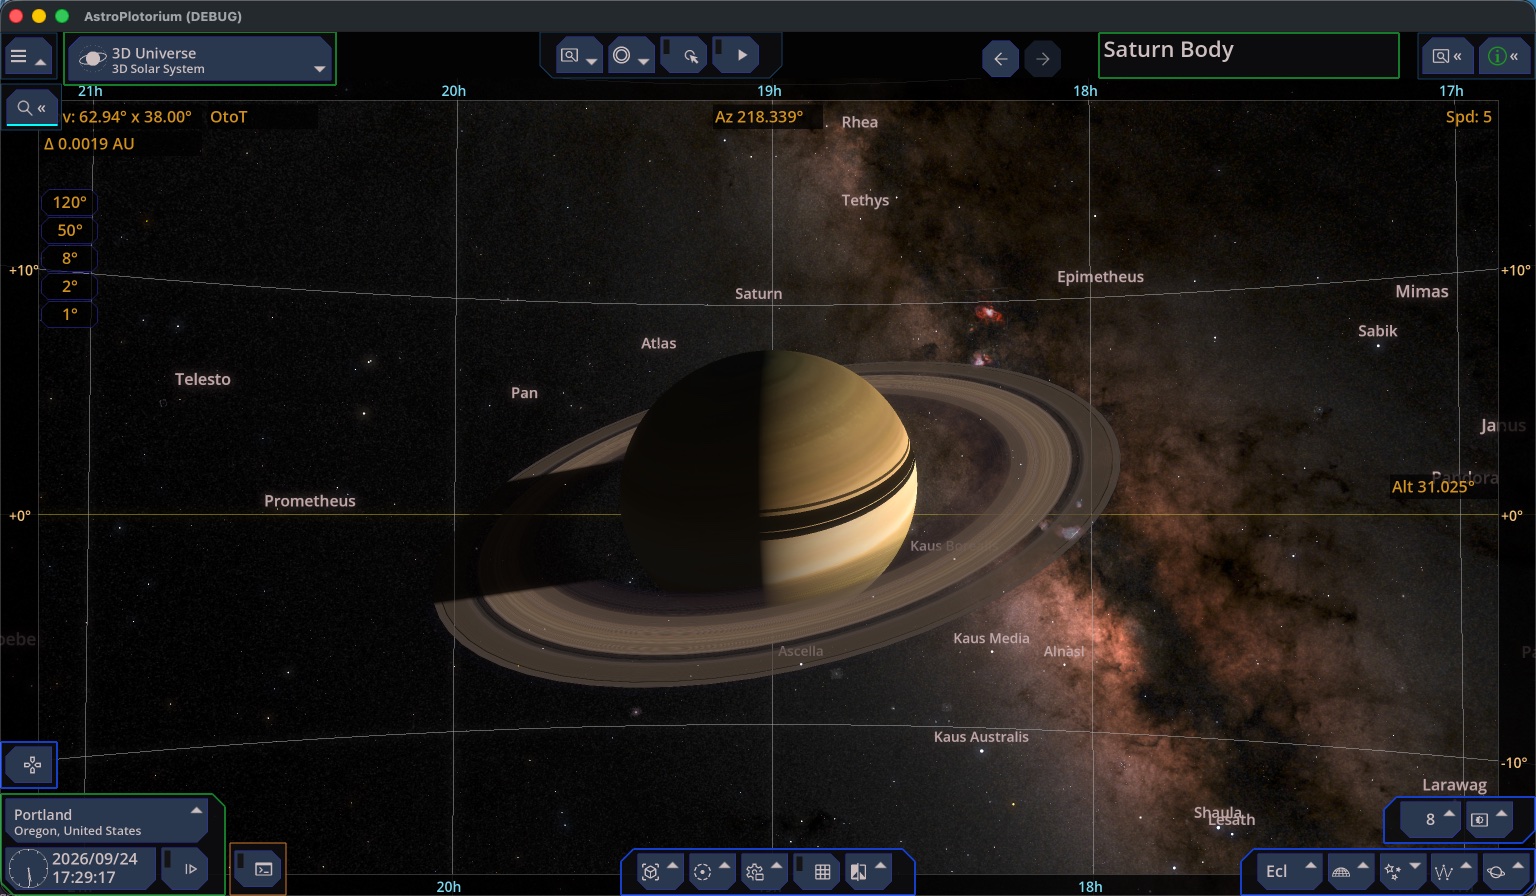Open the dome horizon options
Viewport: 1536px width, 896px height.
1349,871
